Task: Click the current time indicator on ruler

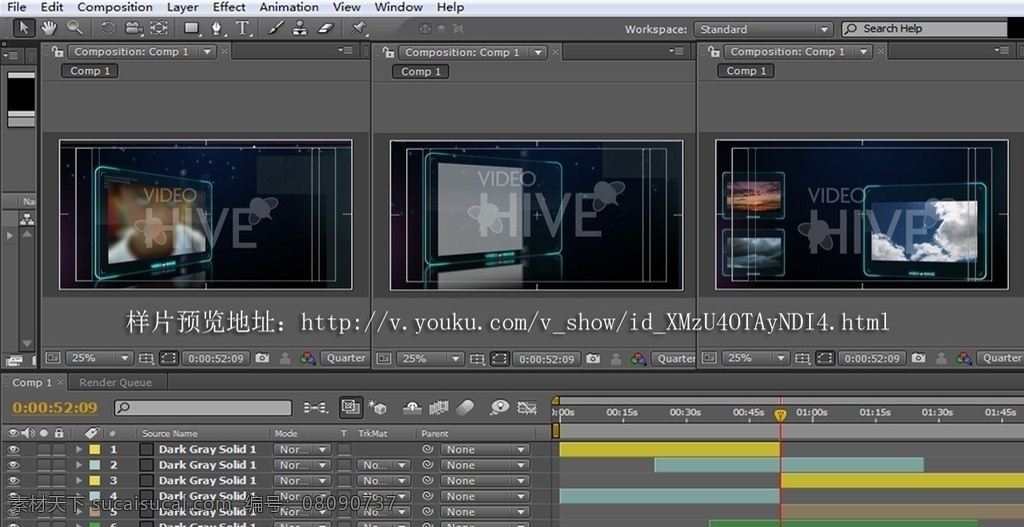Action: tap(780, 415)
